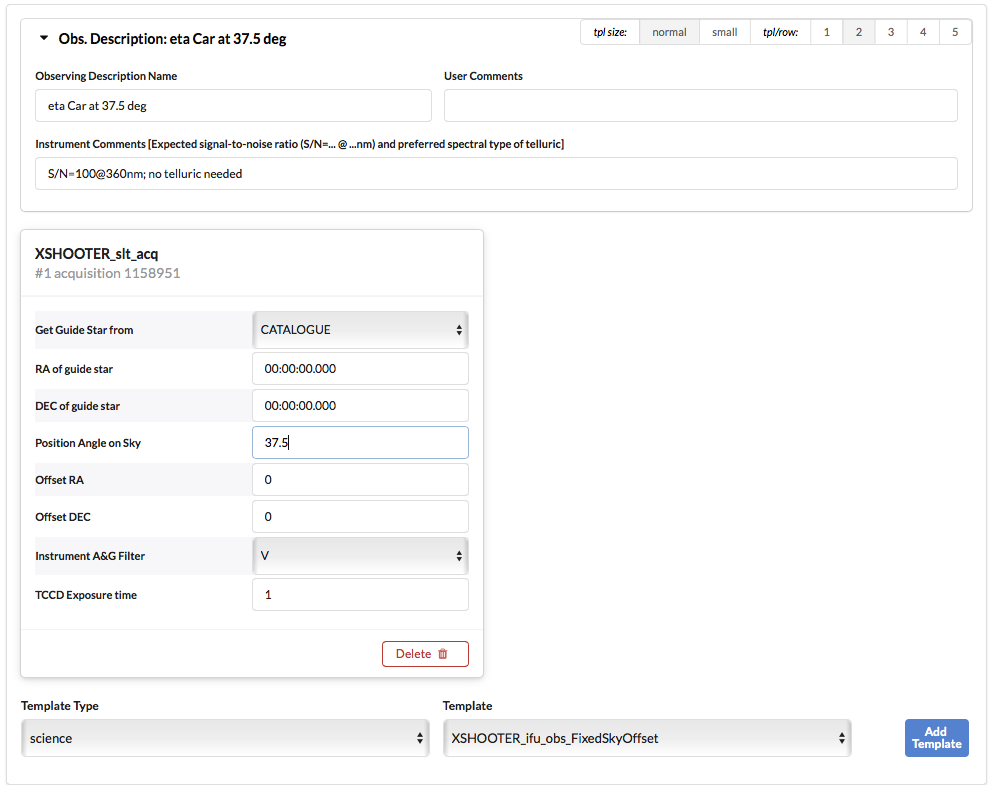Image resolution: width=992 pixels, height=793 pixels.
Task: Open the Instrument A&G Filter dropdown
Action: (x=360, y=556)
